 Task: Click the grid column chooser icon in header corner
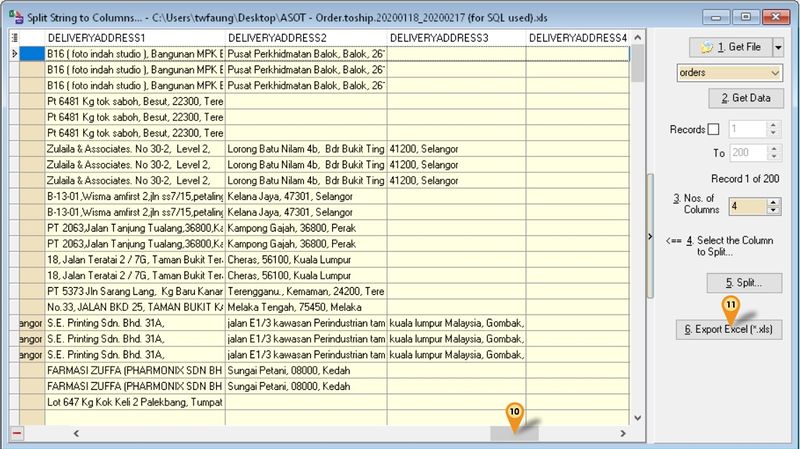click(14, 37)
